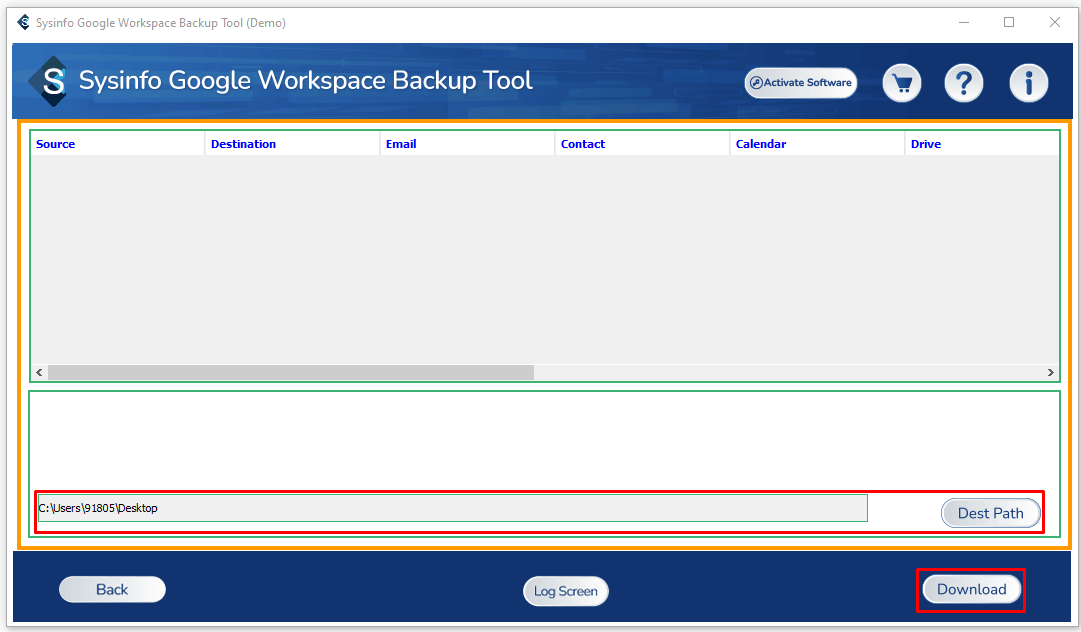Screen dimensions: 1081x632
Task: Click the Contact column header
Action: pos(643,144)
